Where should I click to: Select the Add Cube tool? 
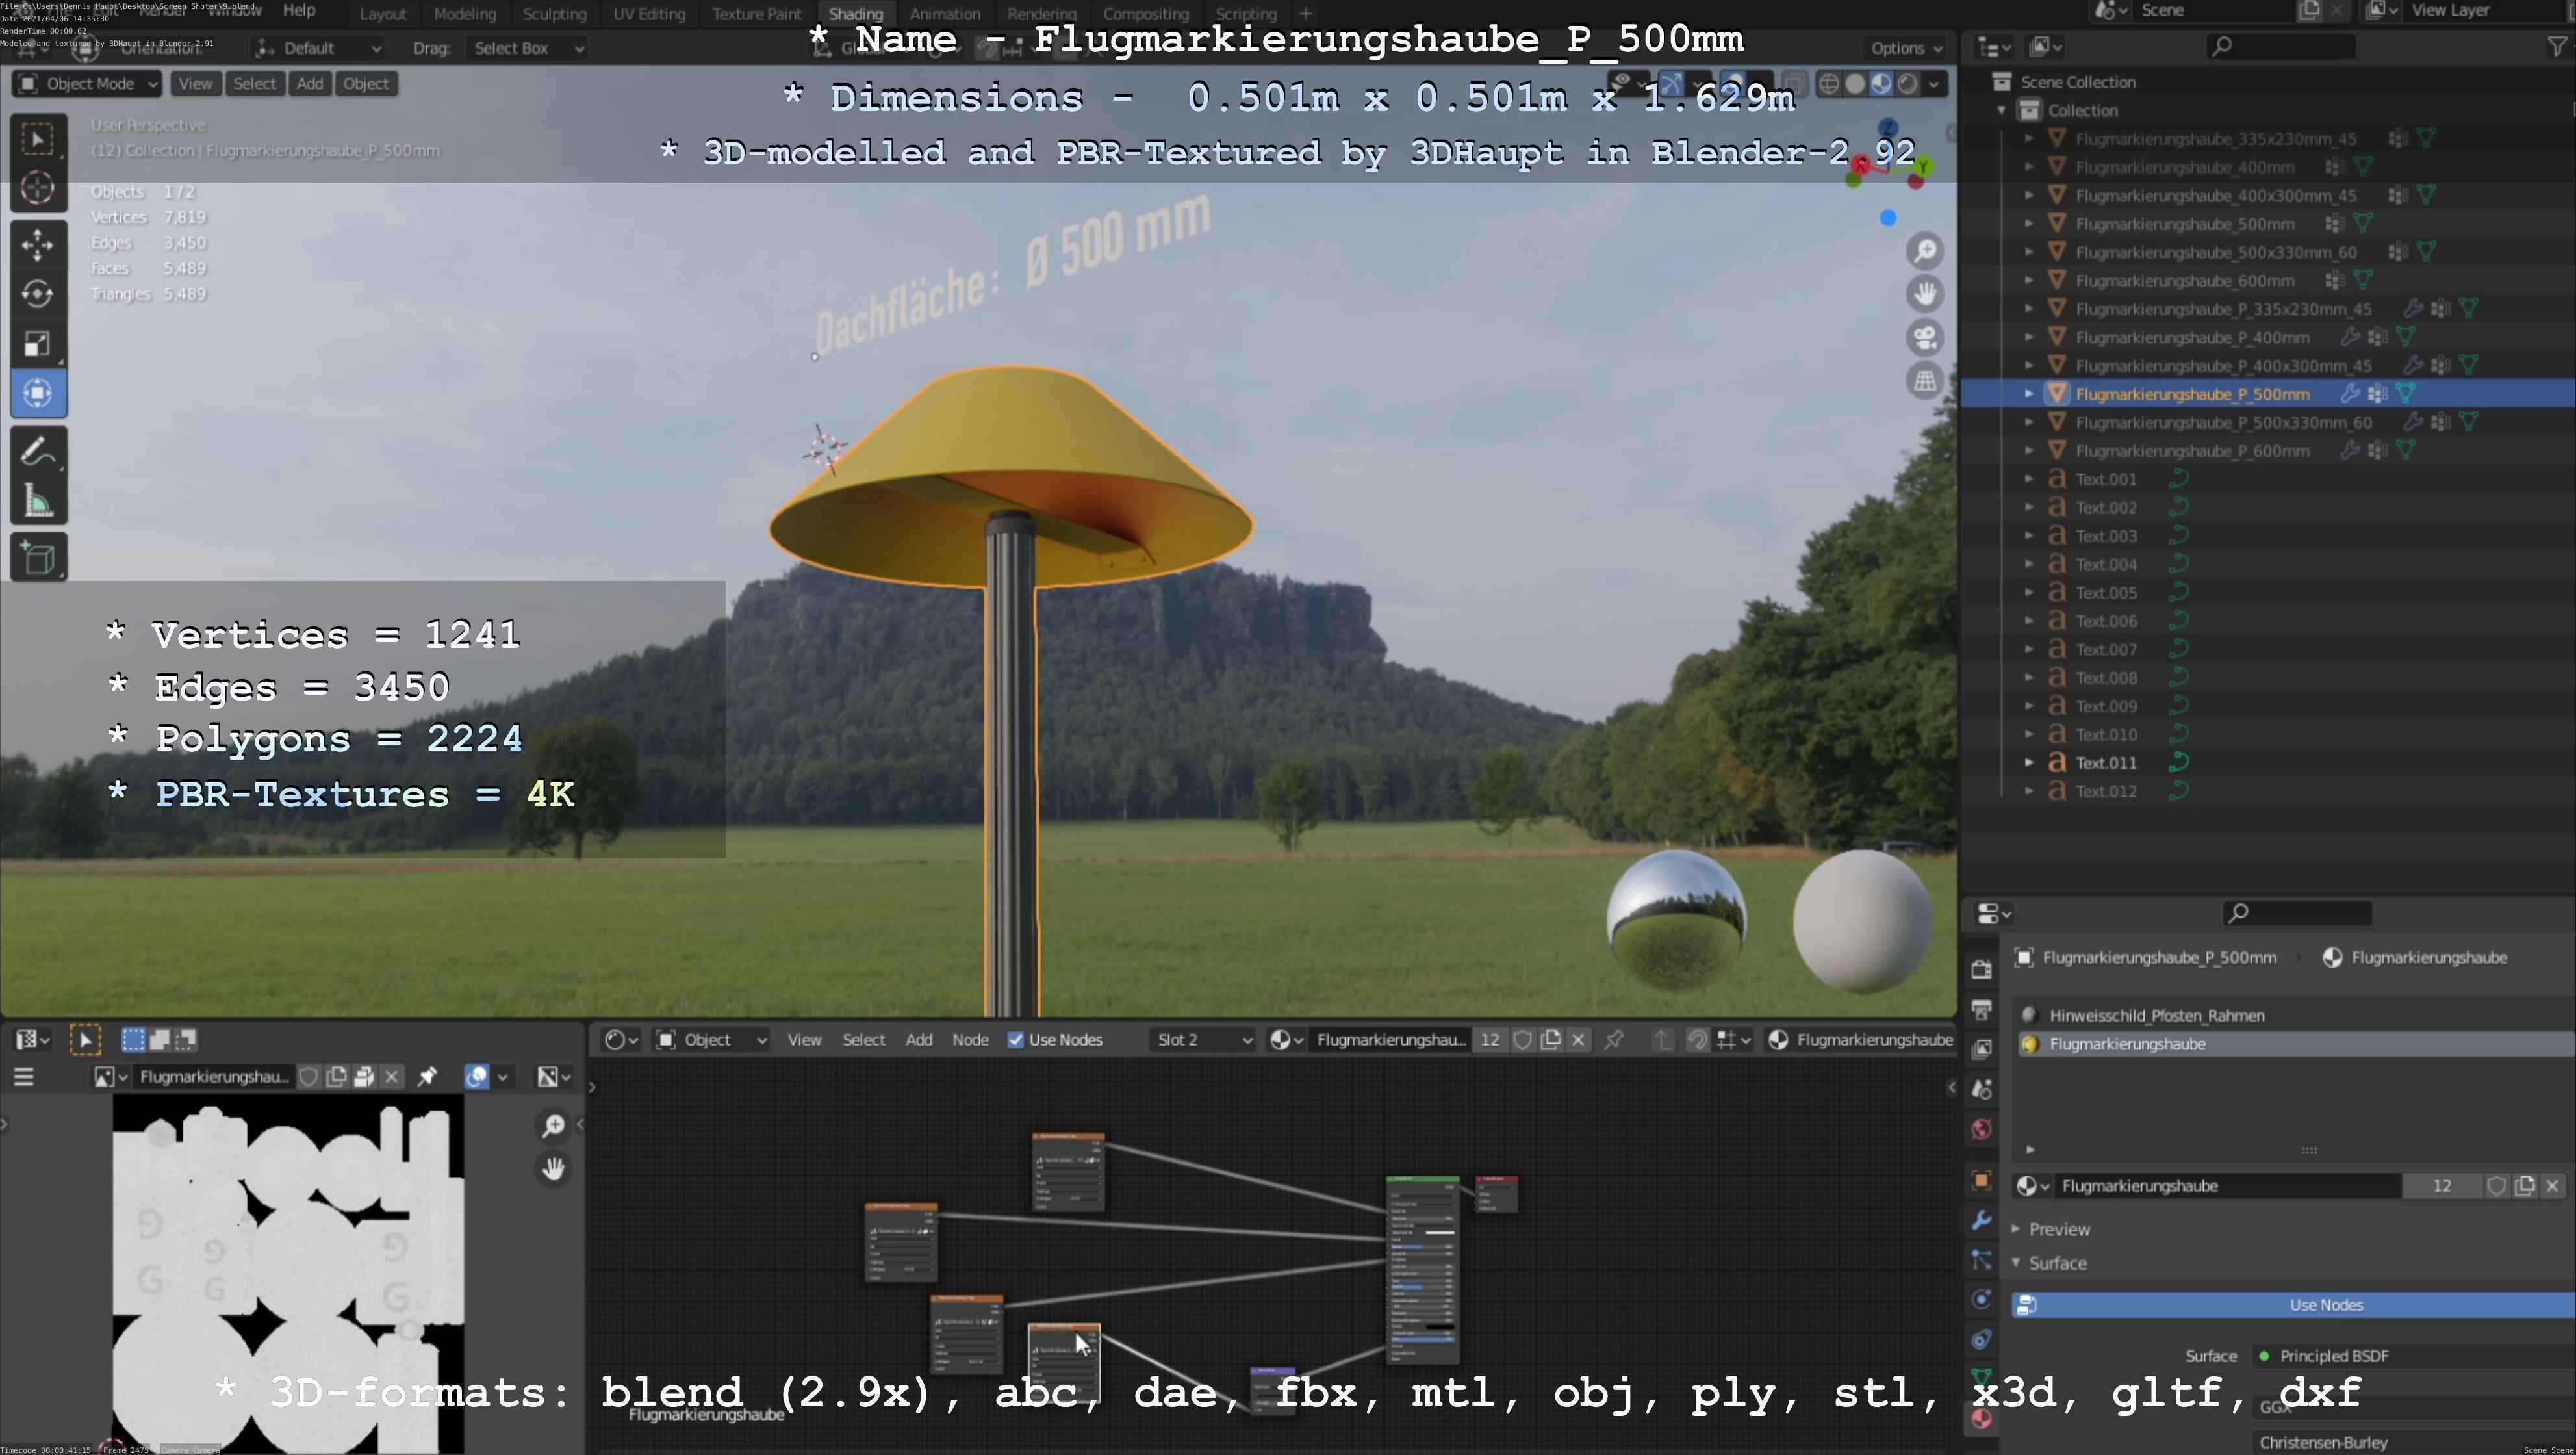click(38, 558)
